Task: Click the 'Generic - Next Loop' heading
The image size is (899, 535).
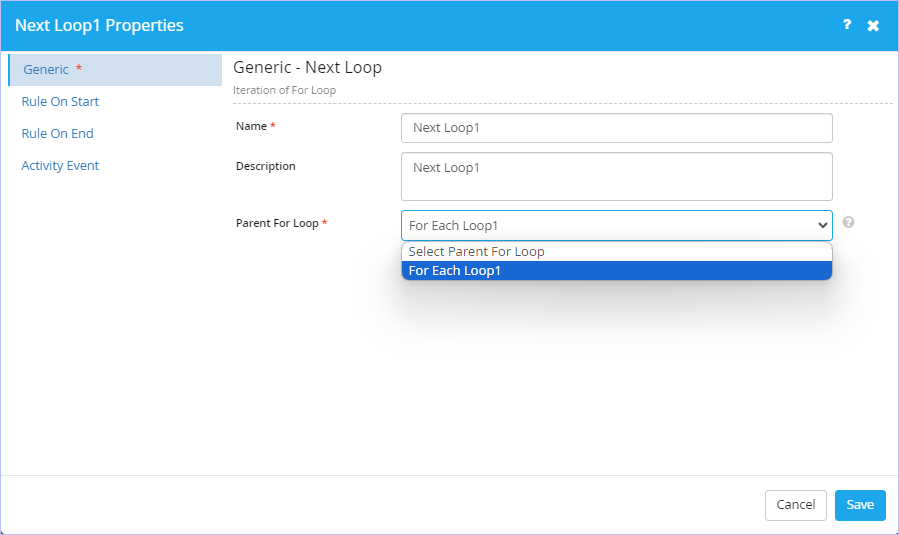Action: click(307, 68)
